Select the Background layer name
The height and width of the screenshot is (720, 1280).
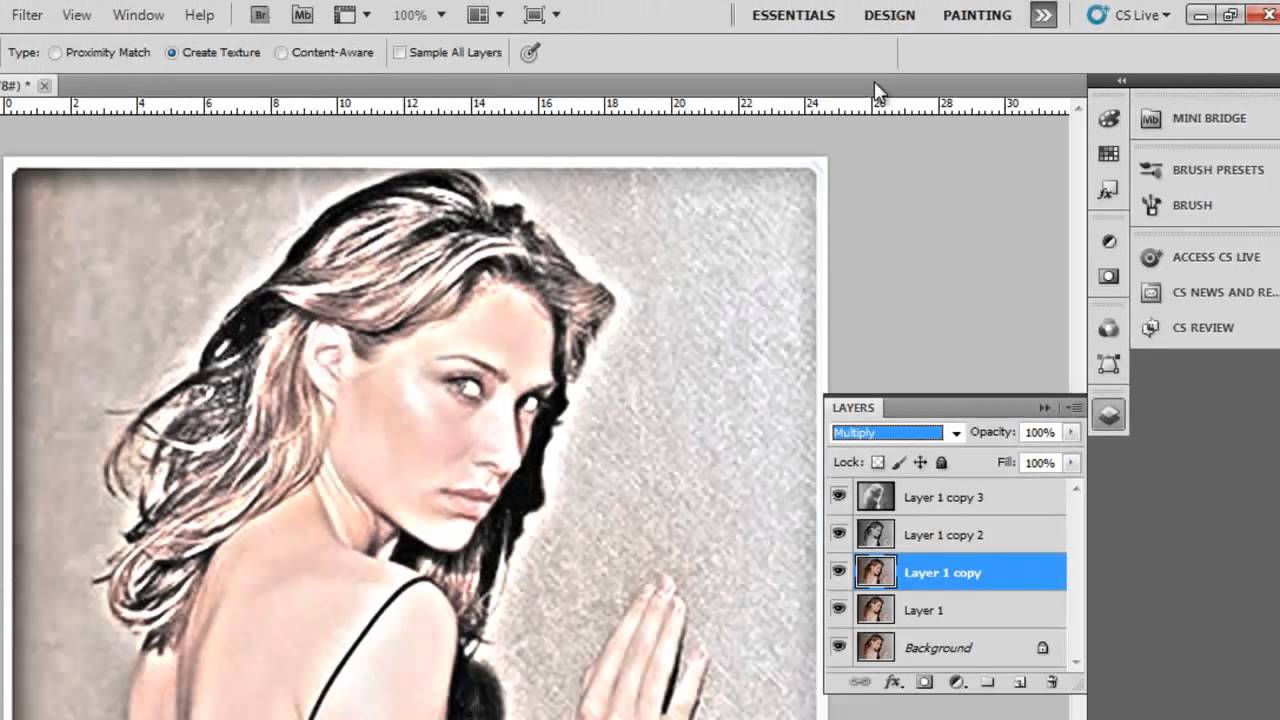(938, 648)
